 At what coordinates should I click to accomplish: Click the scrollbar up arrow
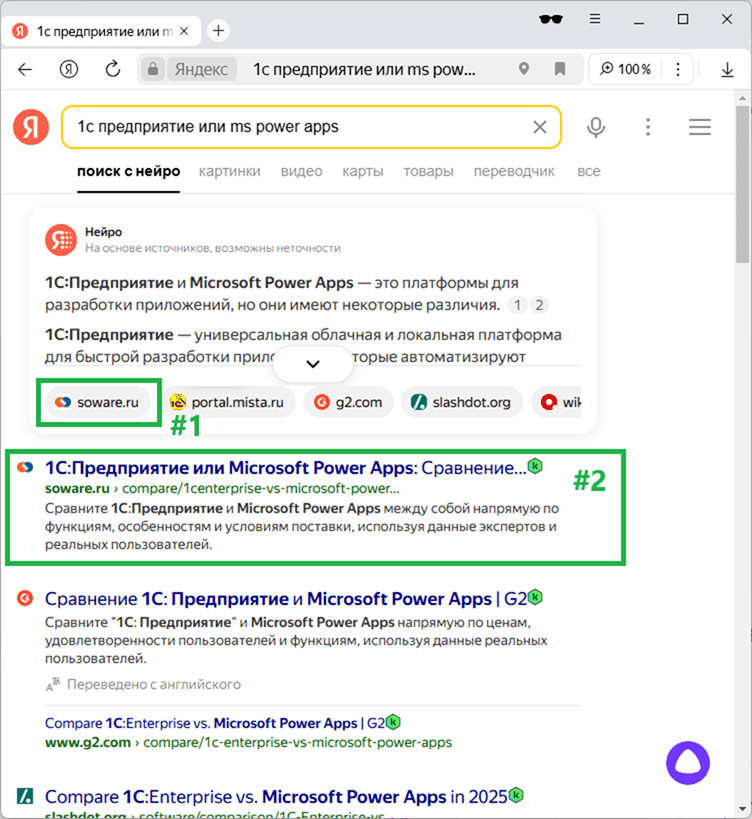tap(742, 98)
